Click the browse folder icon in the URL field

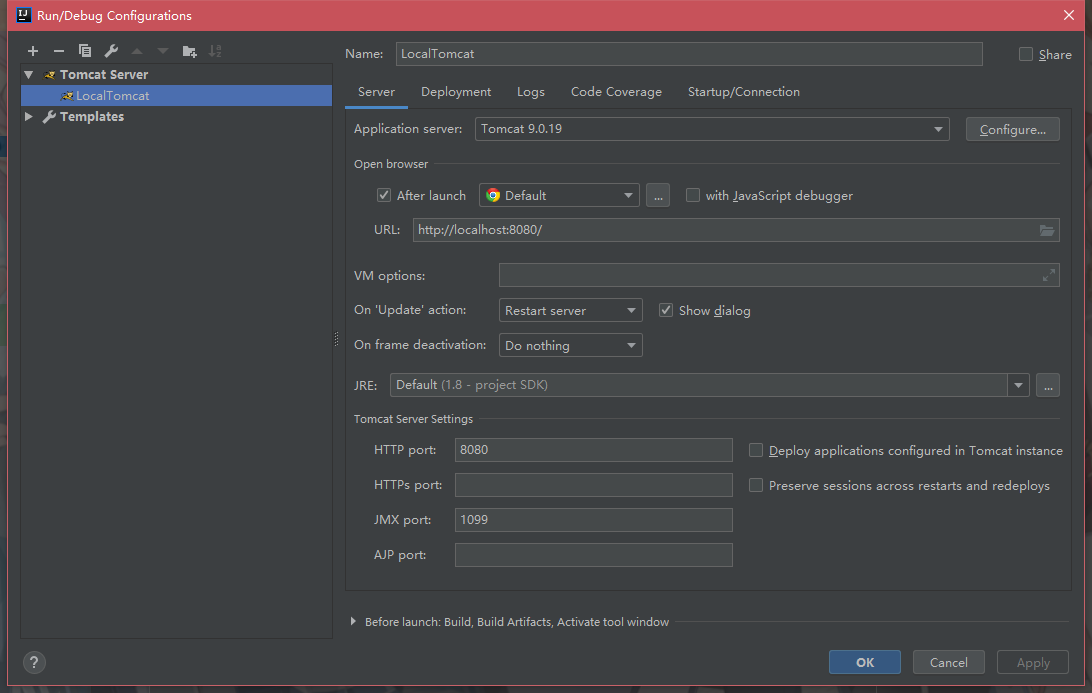coord(1047,230)
